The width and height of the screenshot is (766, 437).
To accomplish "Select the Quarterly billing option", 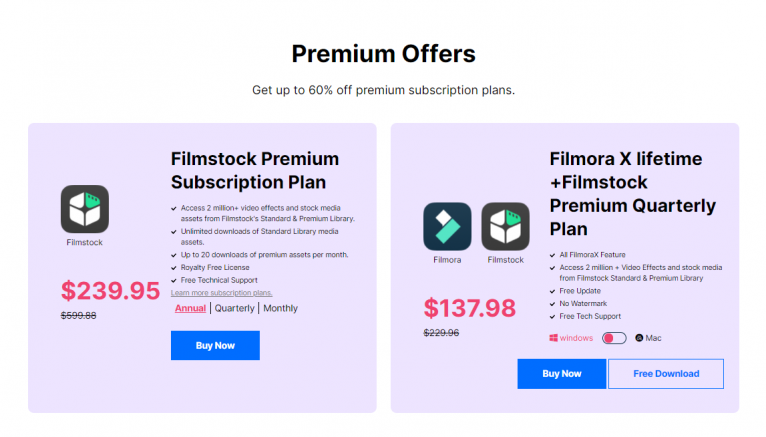I will click(235, 308).
